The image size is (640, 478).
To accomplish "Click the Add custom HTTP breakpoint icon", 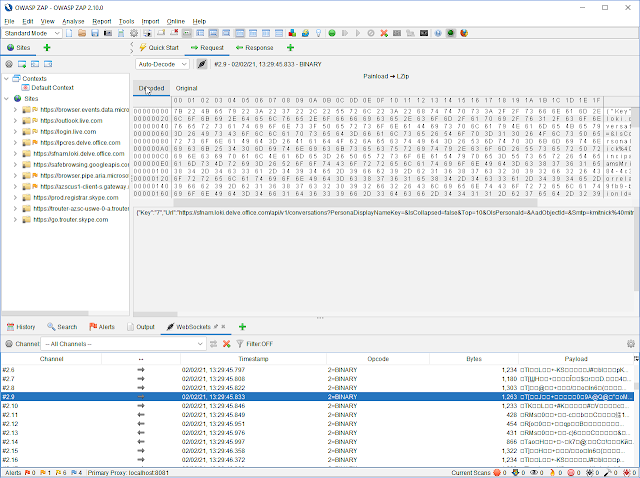I will [384, 33].
